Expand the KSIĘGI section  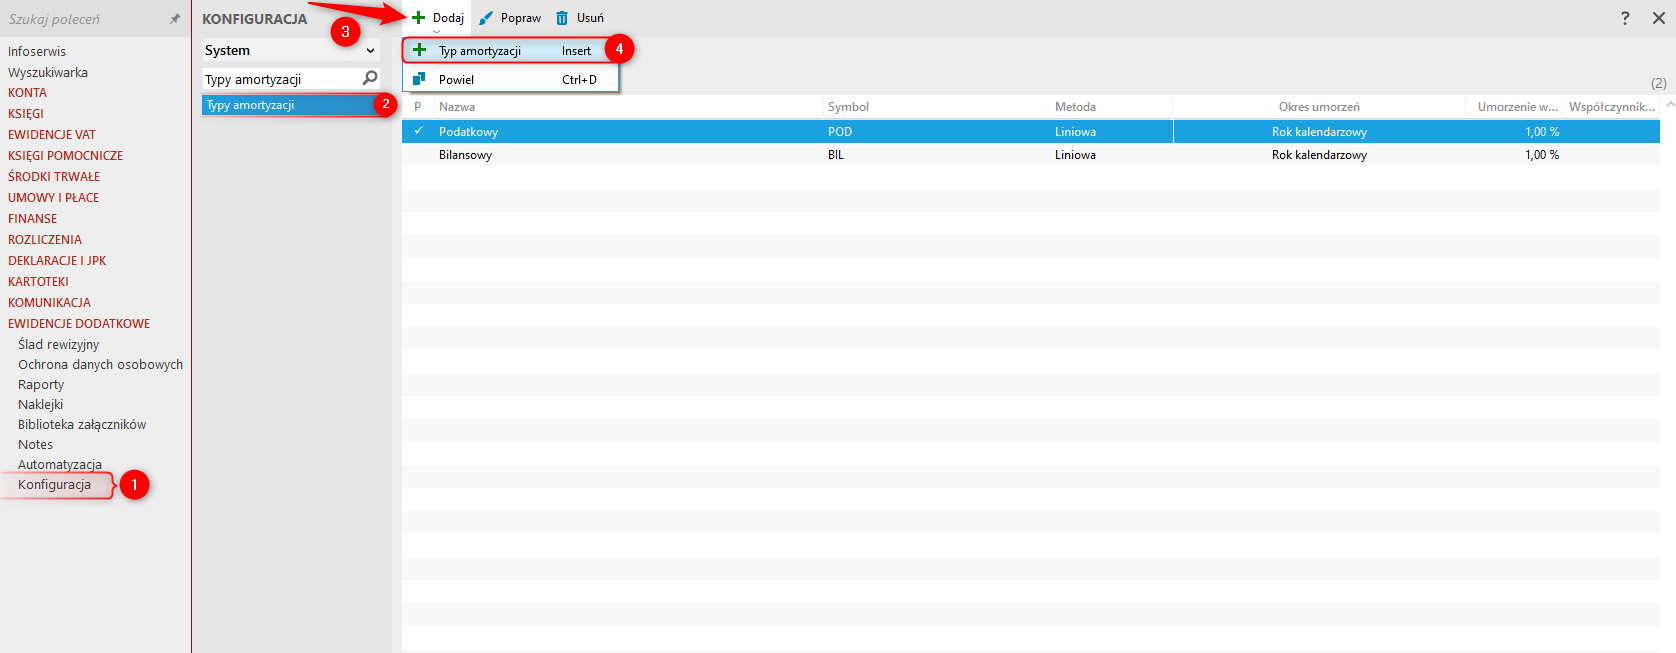[x=26, y=113]
